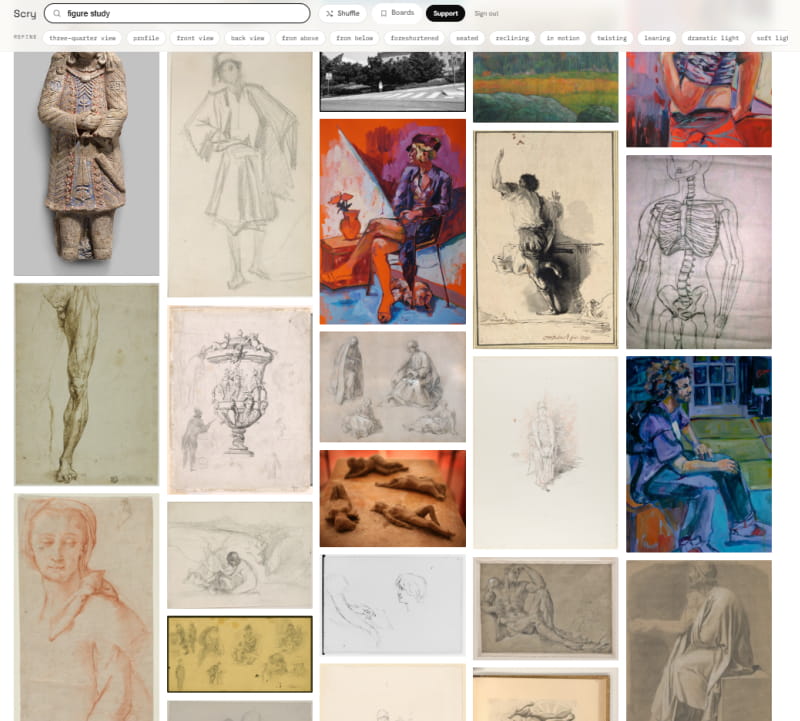Choose the 'from above' refine chip
The image size is (800, 721).
(x=300, y=38)
